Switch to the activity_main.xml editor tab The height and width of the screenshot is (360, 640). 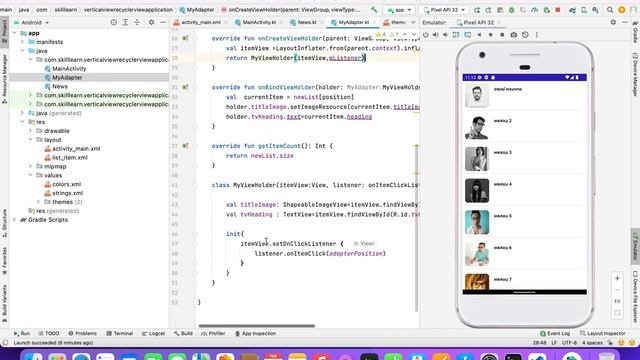197,22
